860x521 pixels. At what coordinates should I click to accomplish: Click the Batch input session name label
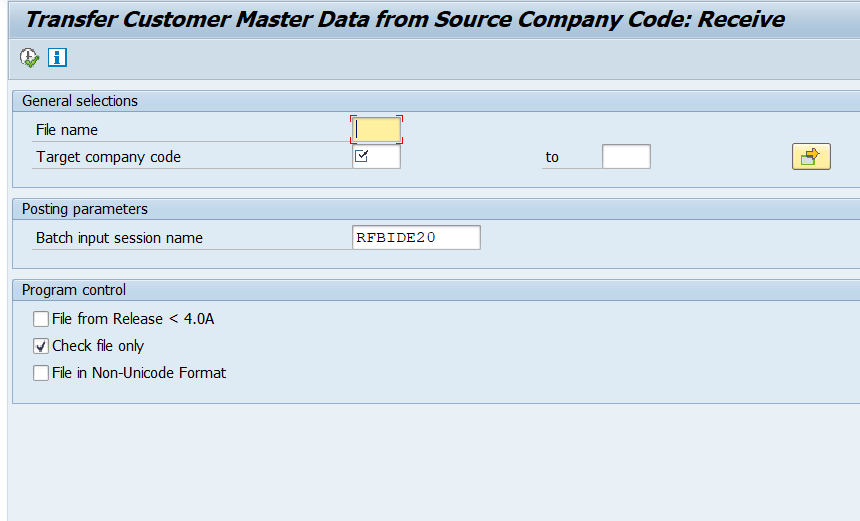click(x=120, y=238)
